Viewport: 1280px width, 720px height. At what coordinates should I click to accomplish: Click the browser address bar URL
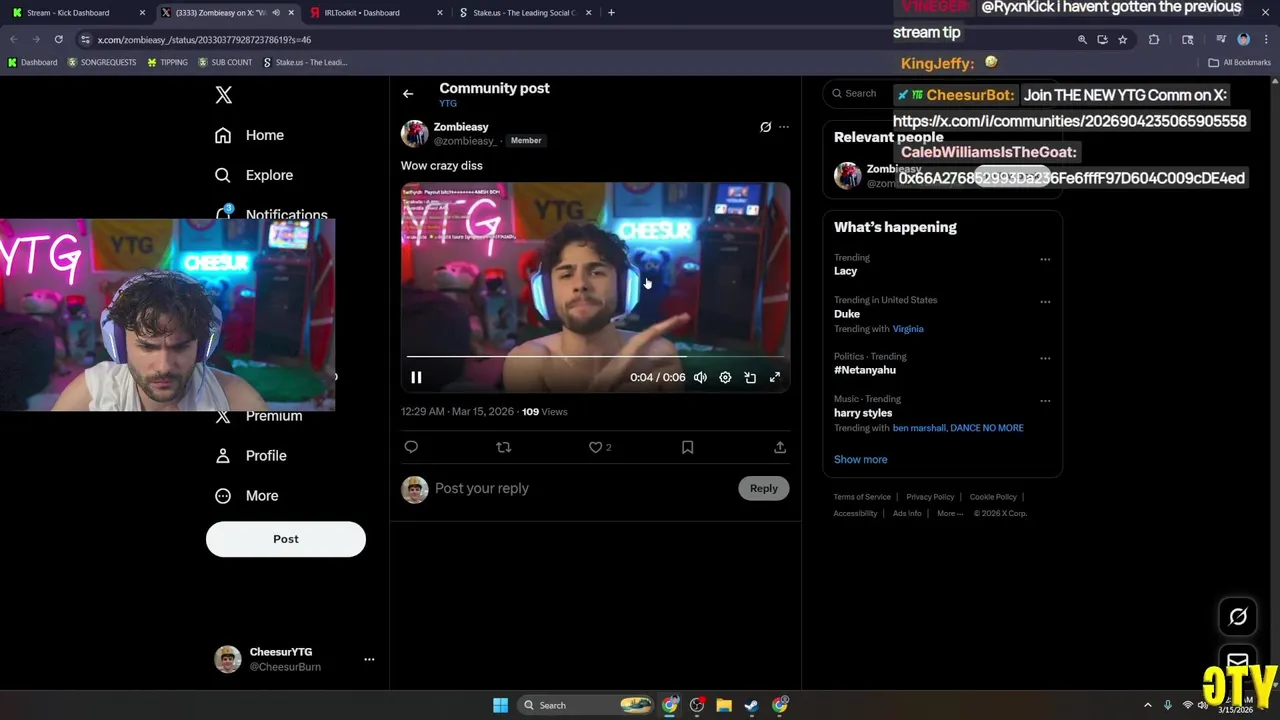[204, 40]
